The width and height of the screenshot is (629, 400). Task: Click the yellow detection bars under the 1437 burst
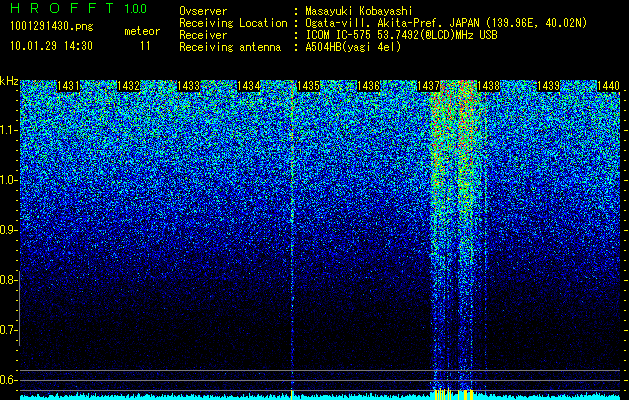(x=454, y=394)
